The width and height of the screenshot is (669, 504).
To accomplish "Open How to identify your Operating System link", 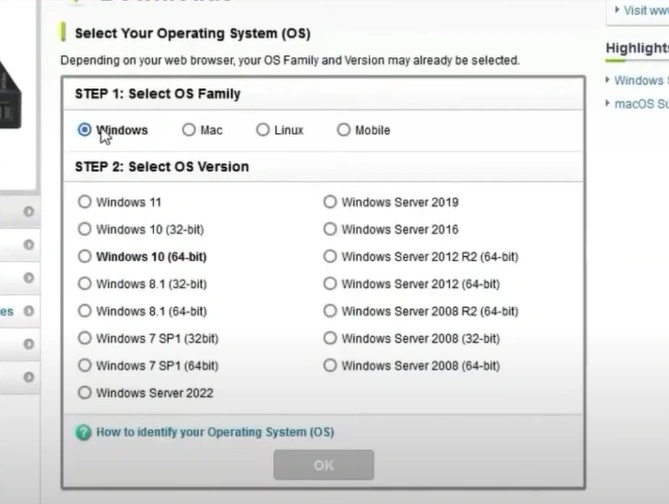I will 215,432.
